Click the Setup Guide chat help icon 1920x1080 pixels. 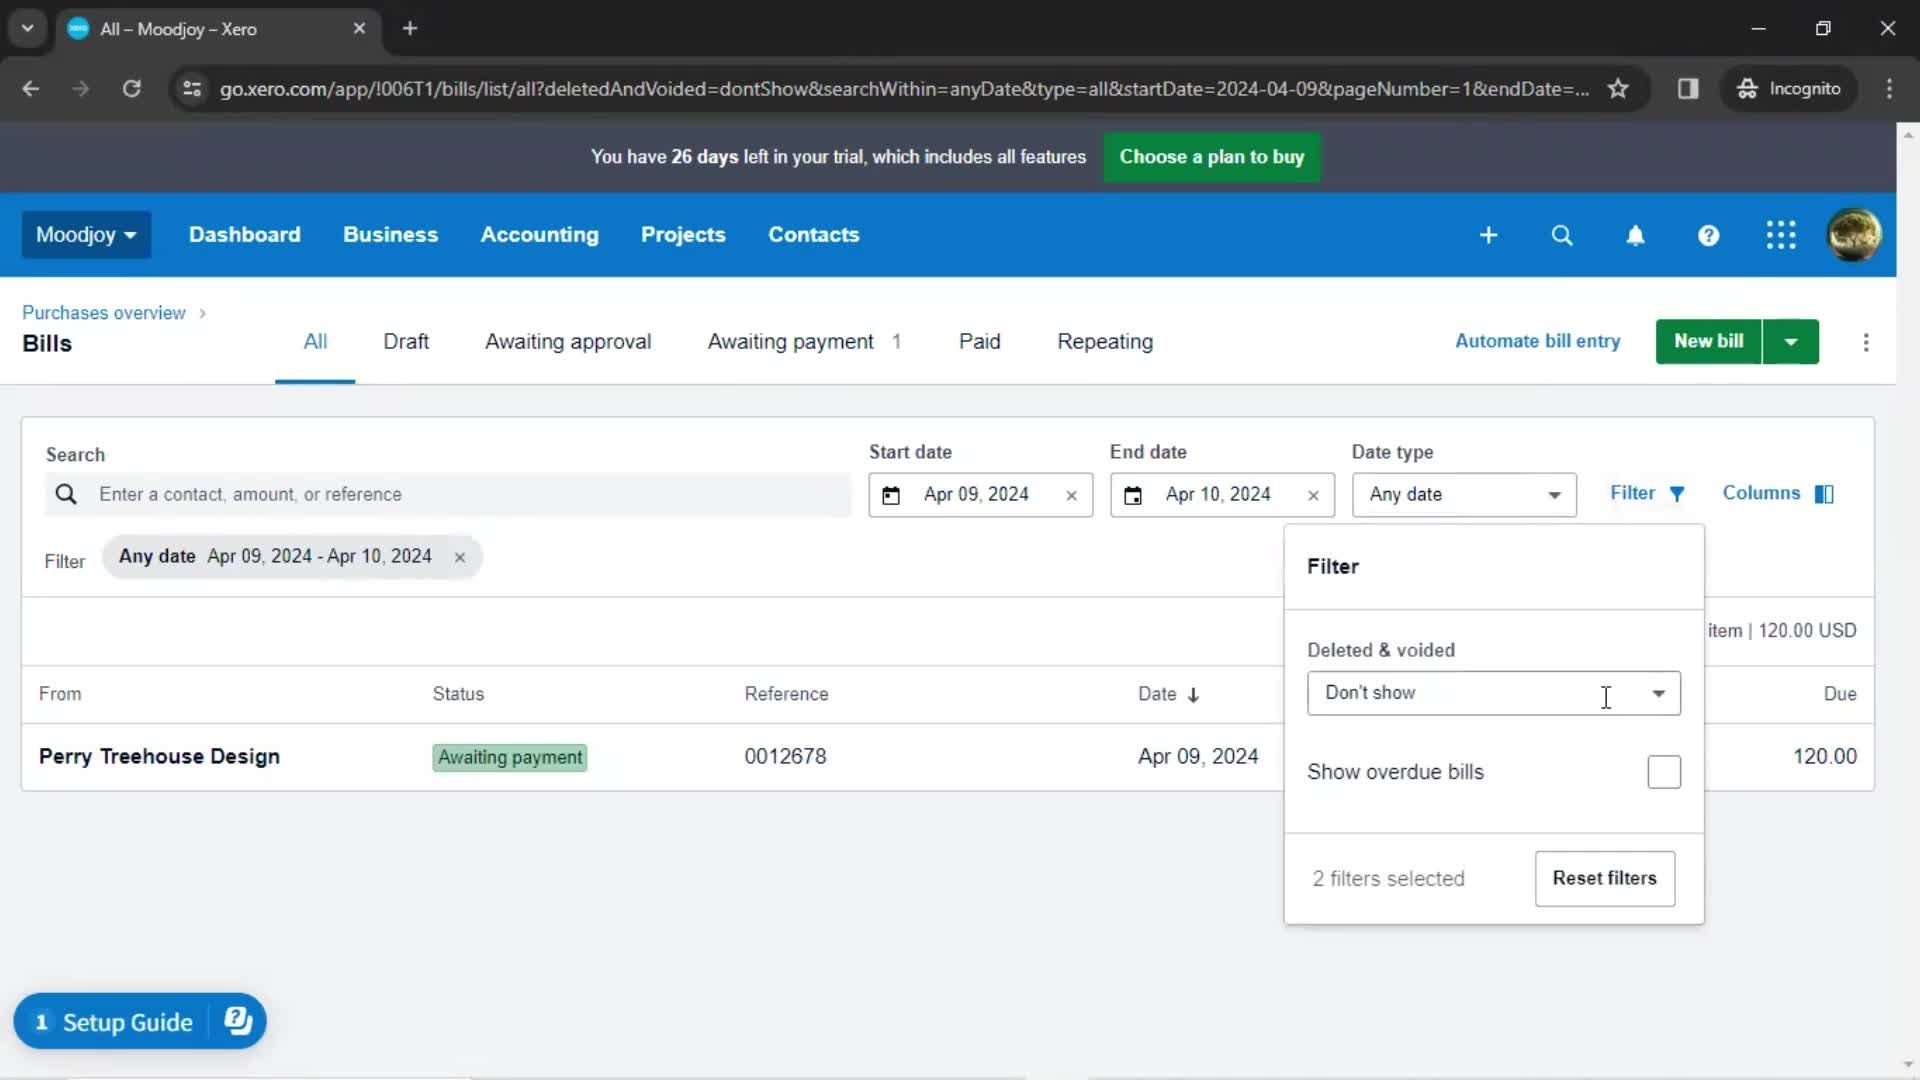[x=238, y=1021]
